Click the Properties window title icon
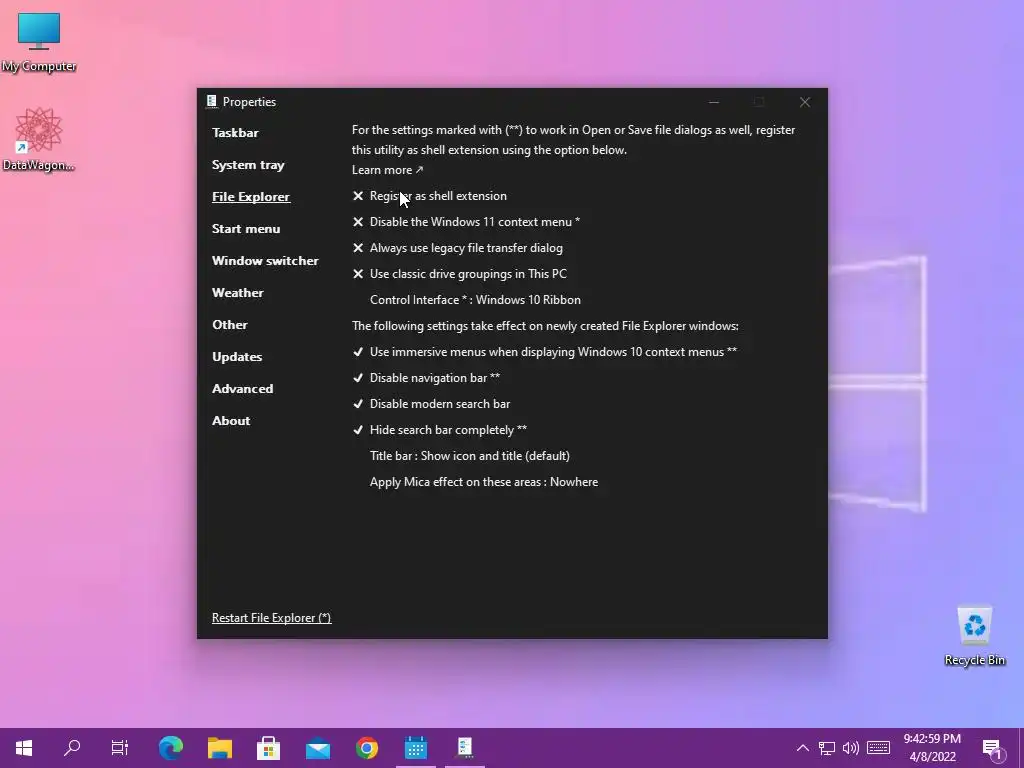Screen dimensions: 1024x768 click(211, 101)
